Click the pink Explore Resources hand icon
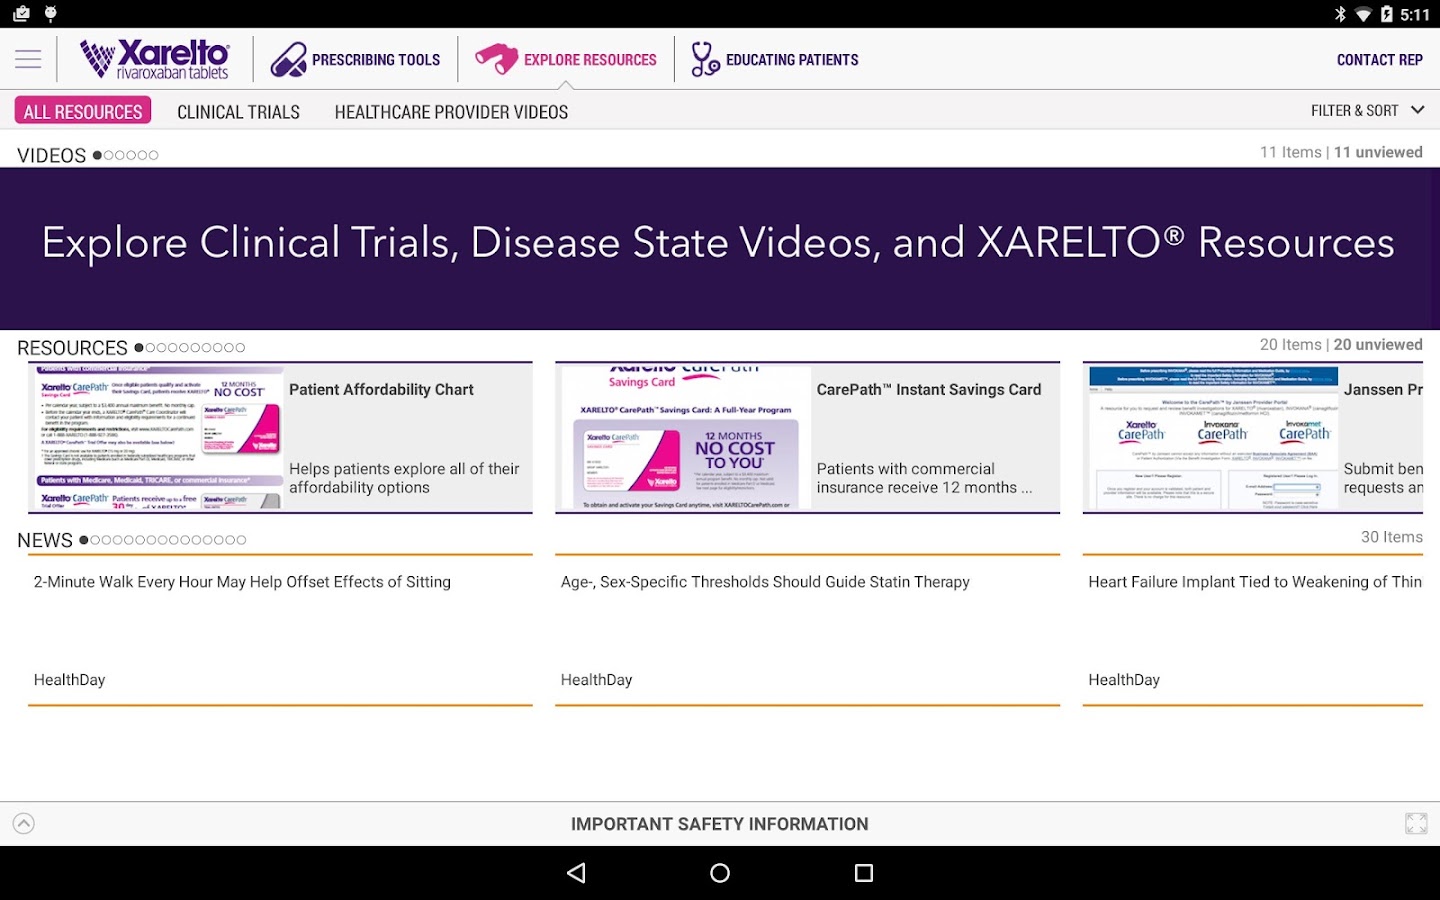1440x900 pixels. click(496, 59)
